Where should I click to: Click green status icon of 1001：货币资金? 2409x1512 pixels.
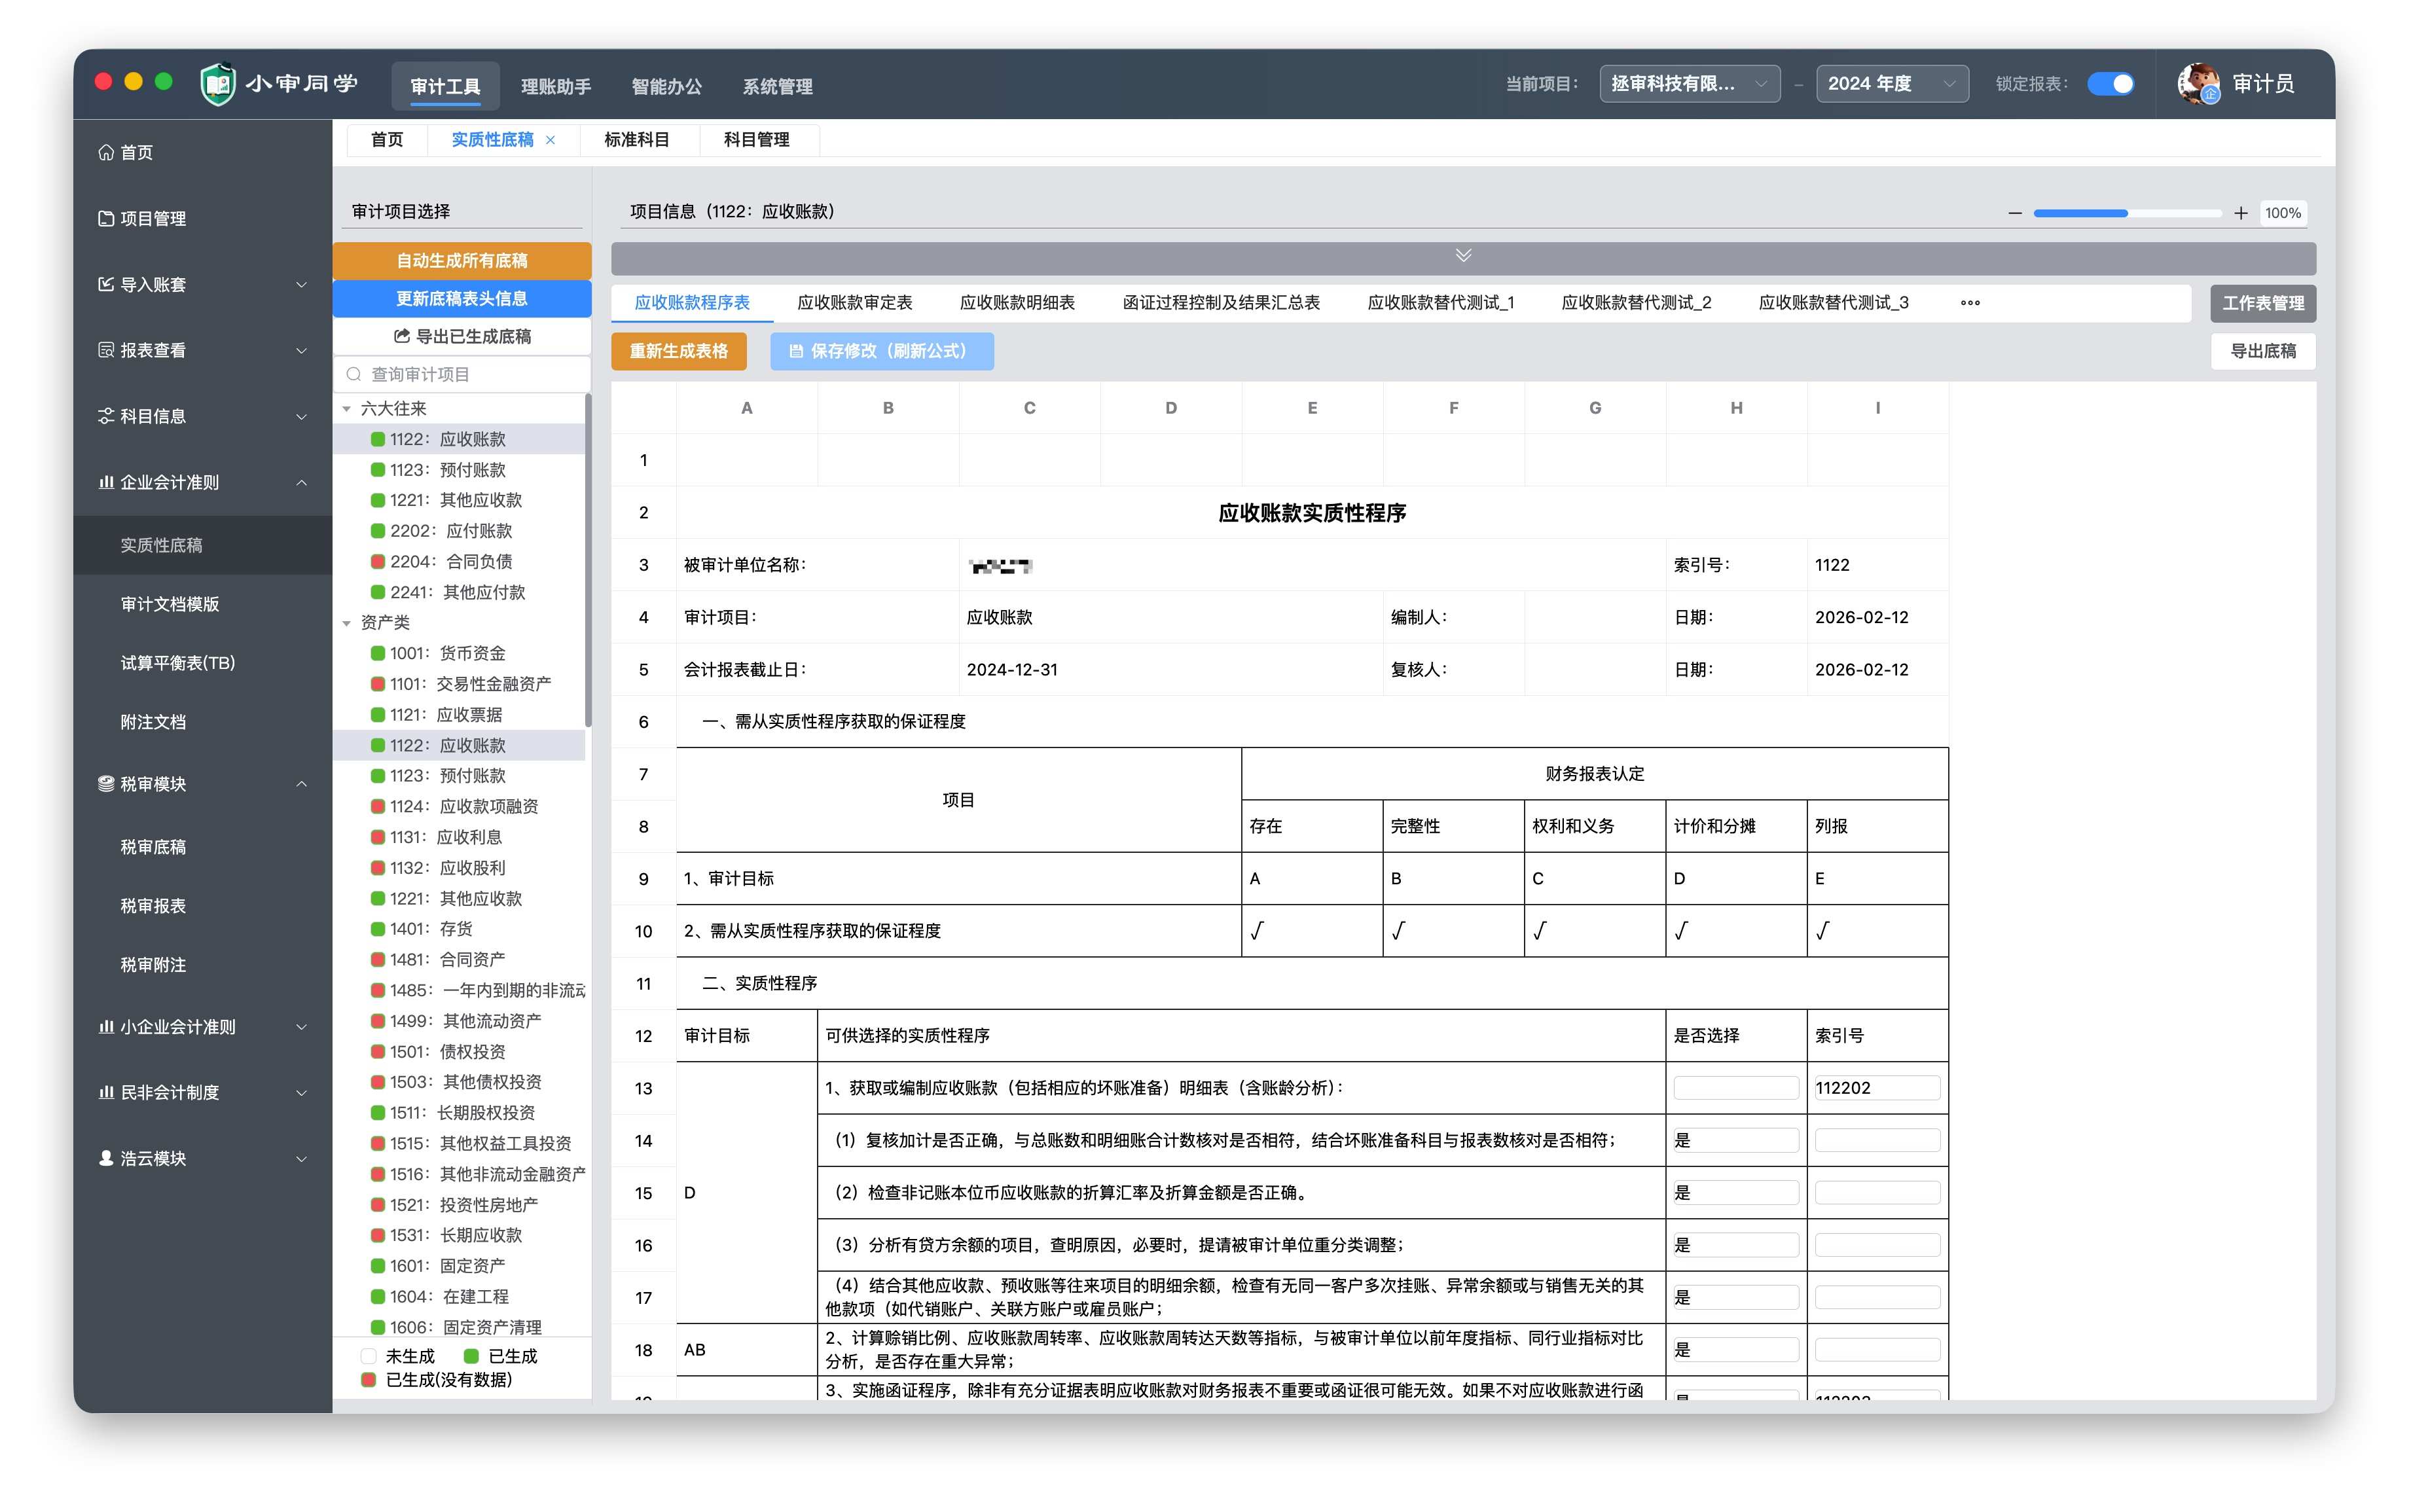pos(378,654)
